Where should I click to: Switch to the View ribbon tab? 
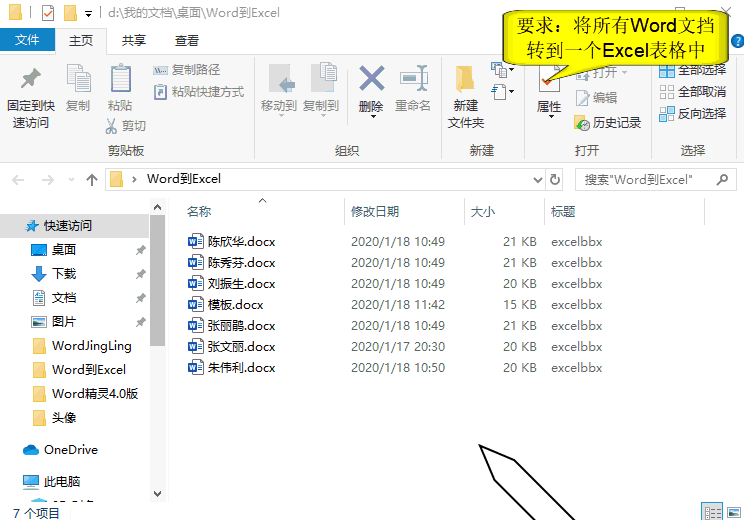pos(186,40)
